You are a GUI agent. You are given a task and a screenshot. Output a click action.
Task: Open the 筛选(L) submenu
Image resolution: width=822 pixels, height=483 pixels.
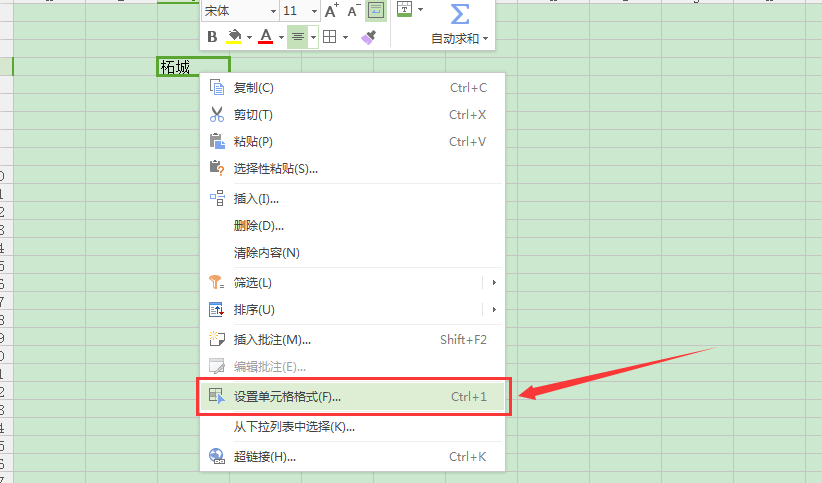(x=352, y=283)
